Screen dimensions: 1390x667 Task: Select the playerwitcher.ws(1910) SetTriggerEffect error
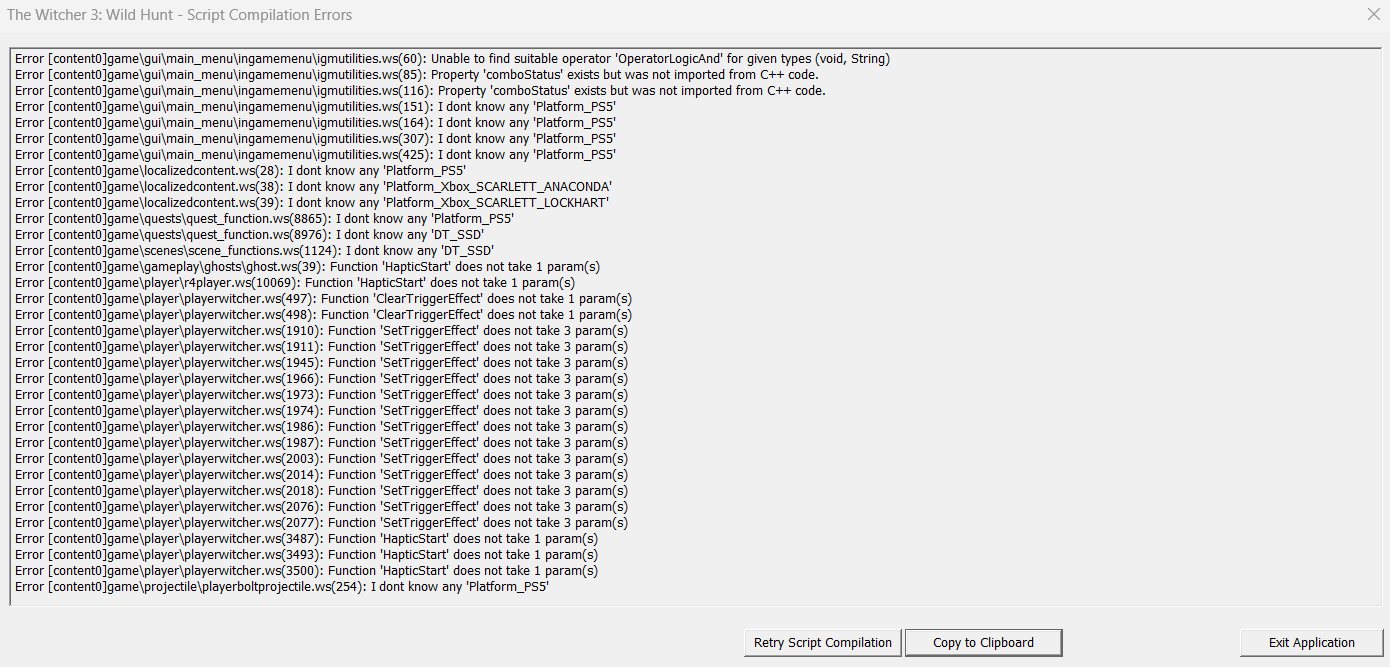(321, 331)
